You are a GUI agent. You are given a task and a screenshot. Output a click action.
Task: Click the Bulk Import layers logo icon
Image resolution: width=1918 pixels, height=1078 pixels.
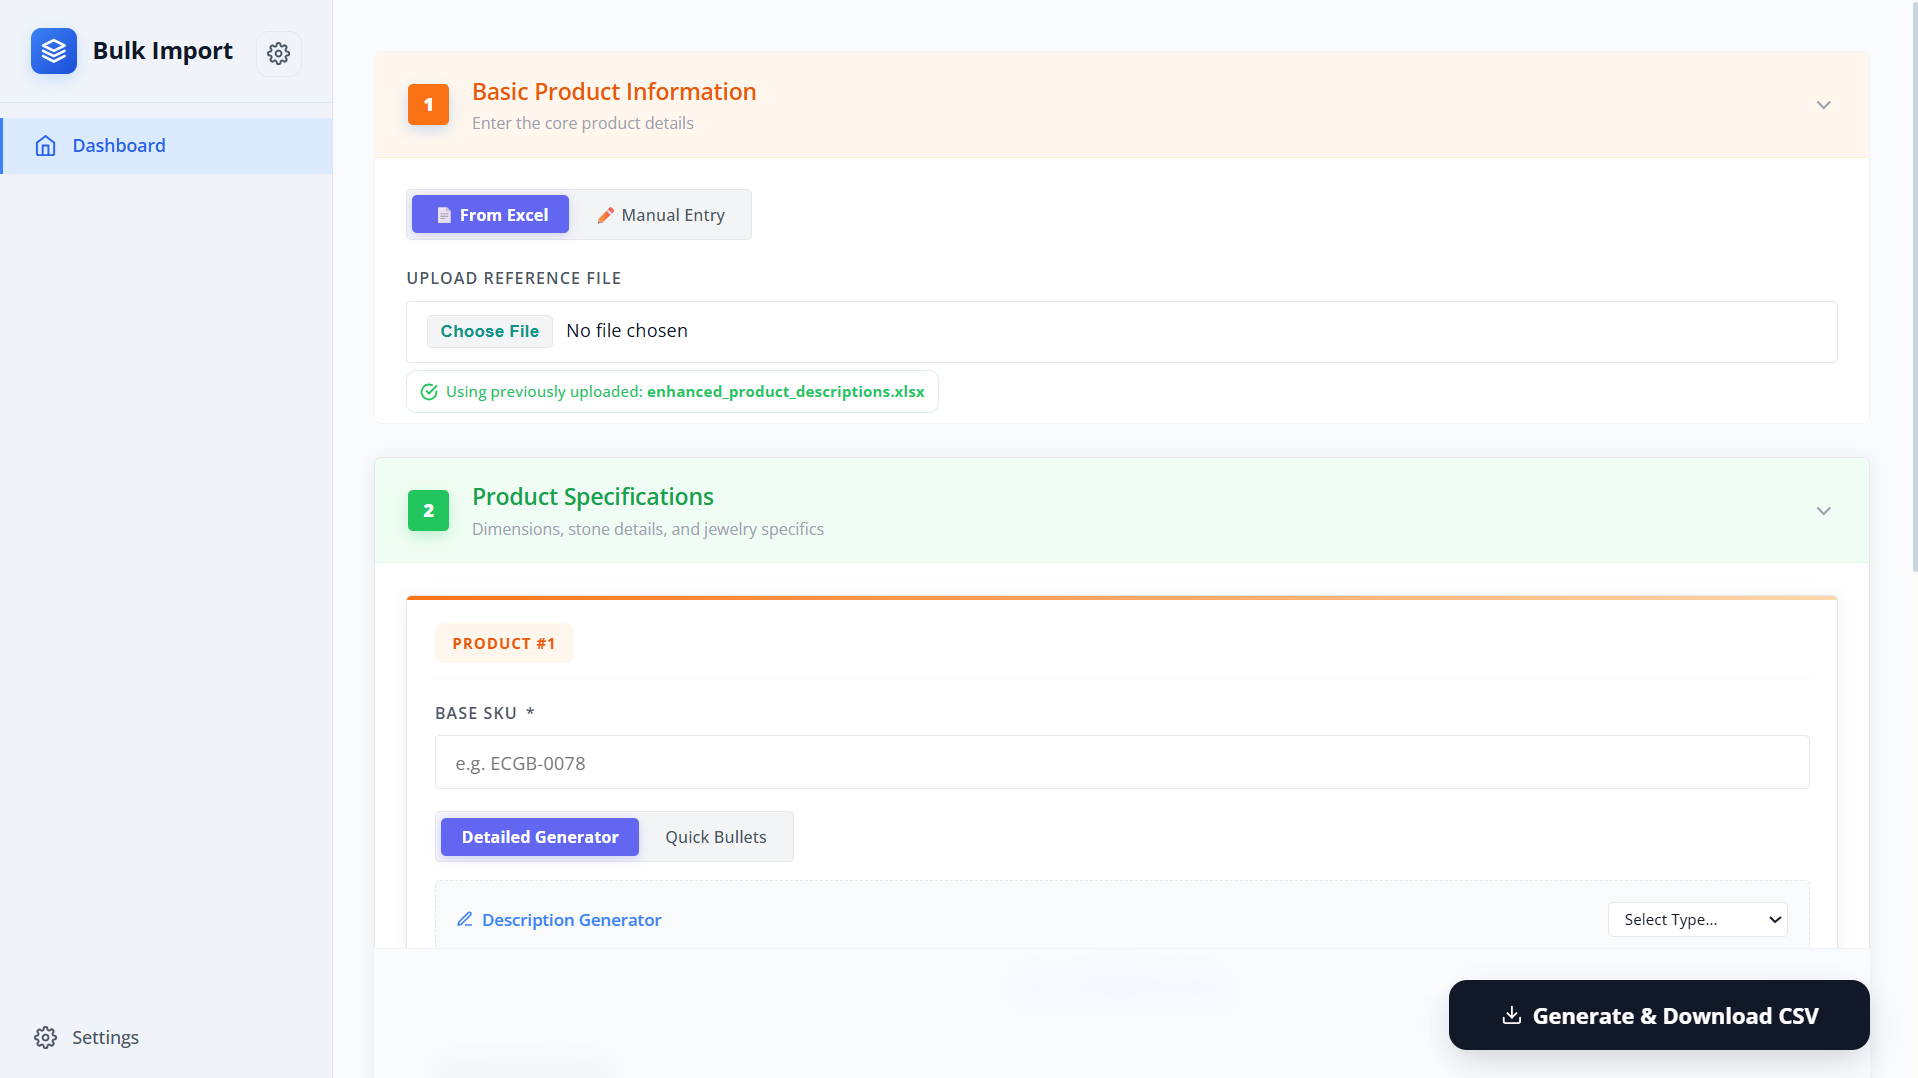tap(54, 51)
